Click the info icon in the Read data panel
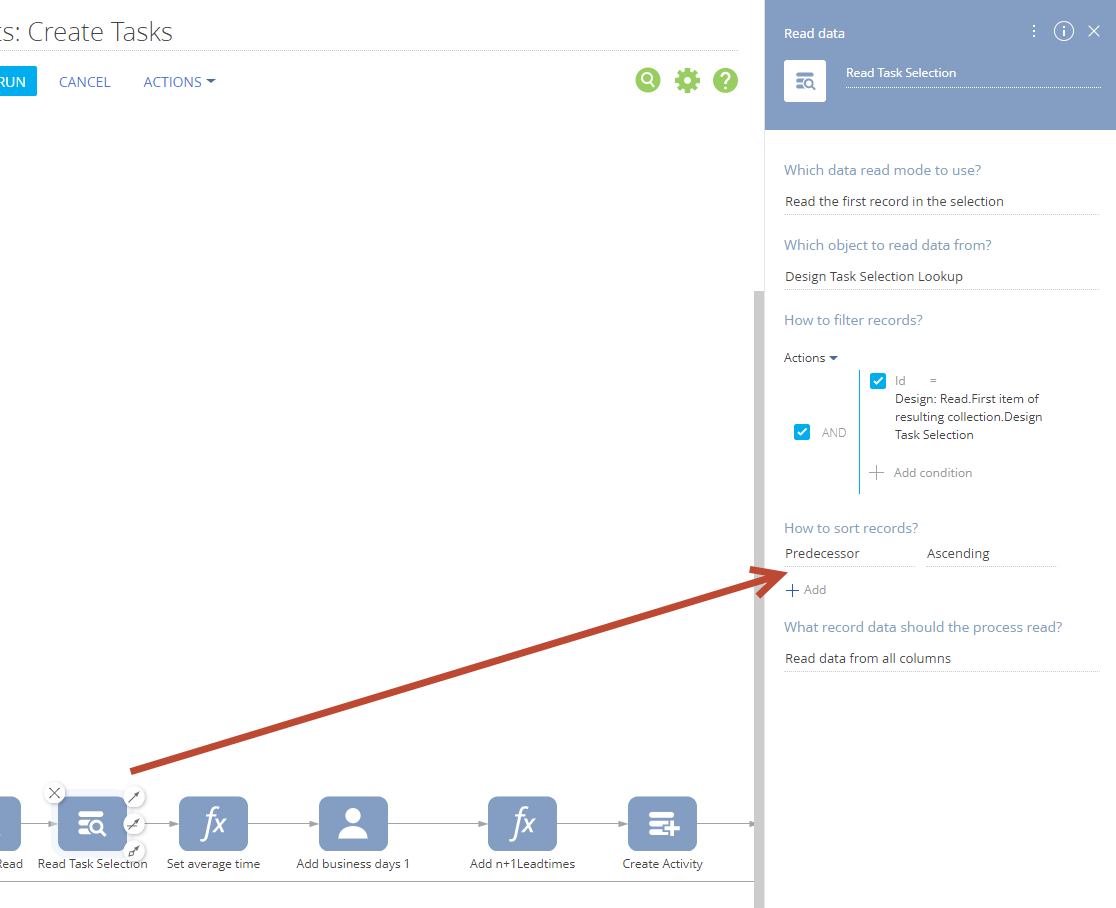This screenshot has height=908, width=1116. coord(1063,31)
